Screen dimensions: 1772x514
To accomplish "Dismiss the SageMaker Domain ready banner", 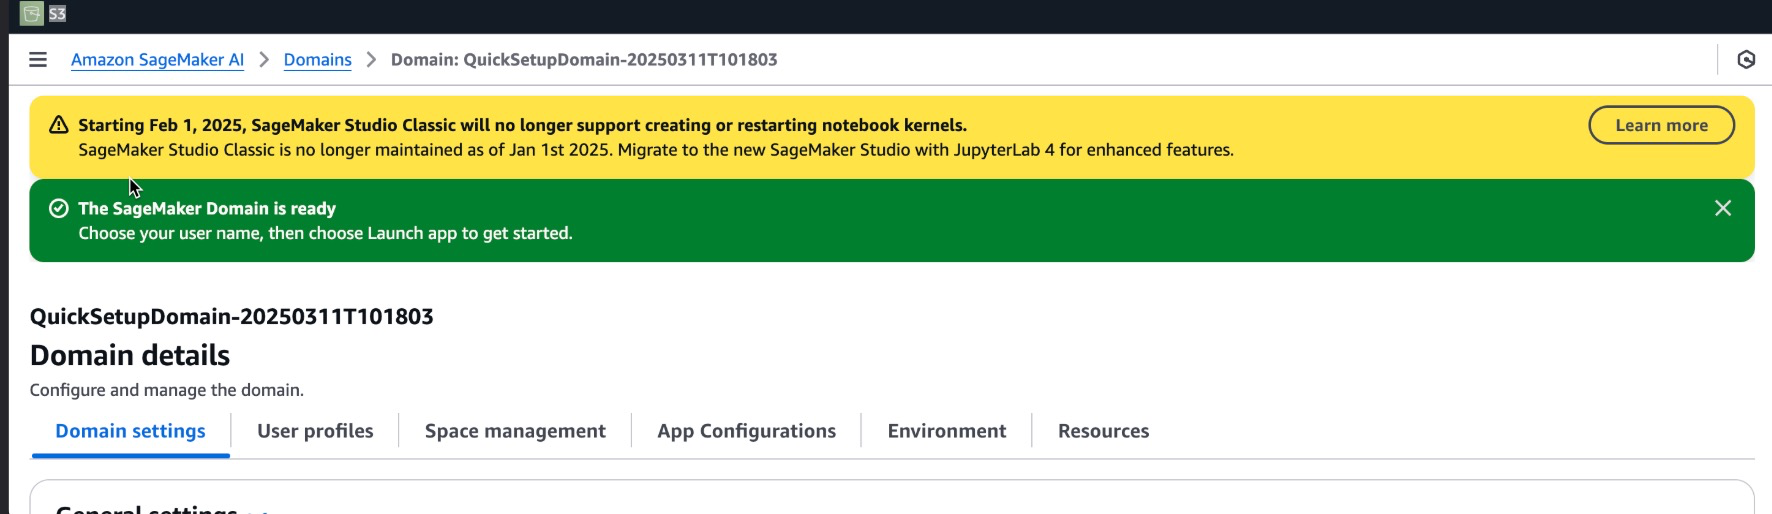I will pyautogui.click(x=1722, y=208).
